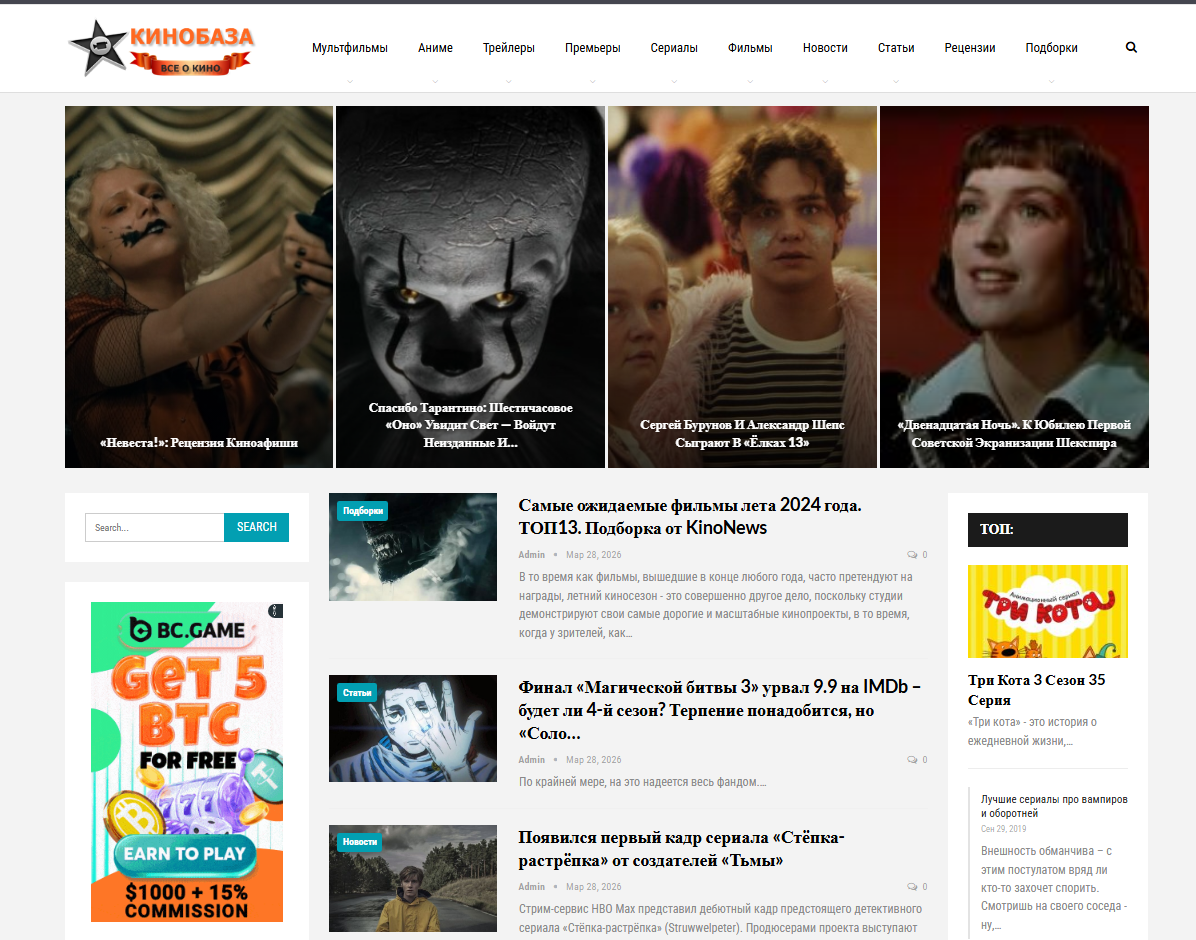Open the Премьеры menu
This screenshot has width=1196, height=940.
point(593,47)
